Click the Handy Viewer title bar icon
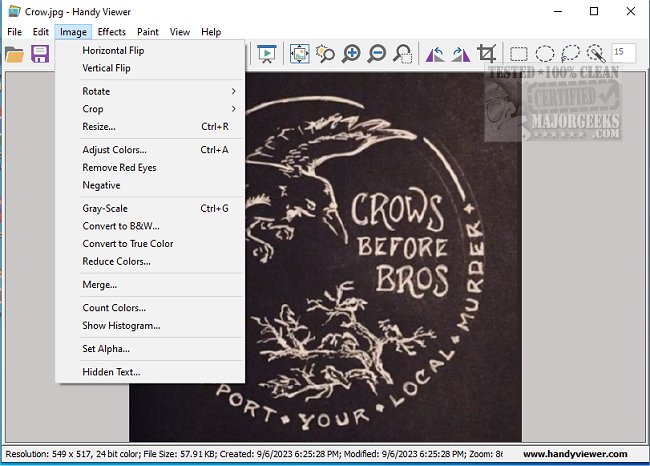 (14, 11)
